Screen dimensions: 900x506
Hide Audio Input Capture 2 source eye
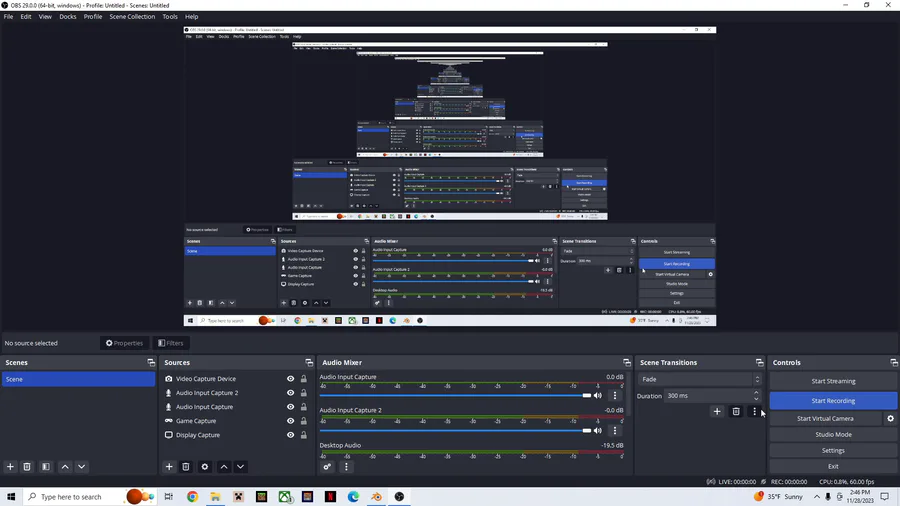[x=290, y=393]
